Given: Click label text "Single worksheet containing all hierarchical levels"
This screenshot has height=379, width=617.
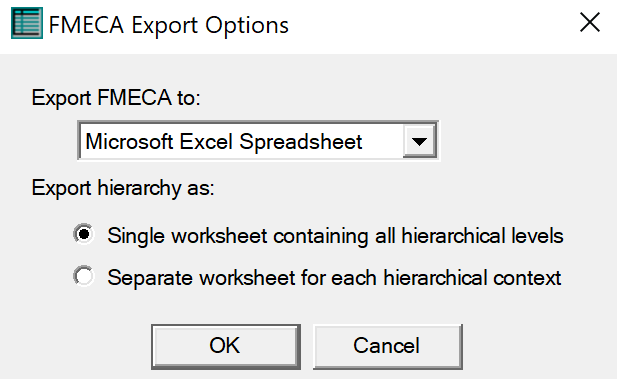Looking at the screenshot, I should pyautogui.click(x=335, y=236).
